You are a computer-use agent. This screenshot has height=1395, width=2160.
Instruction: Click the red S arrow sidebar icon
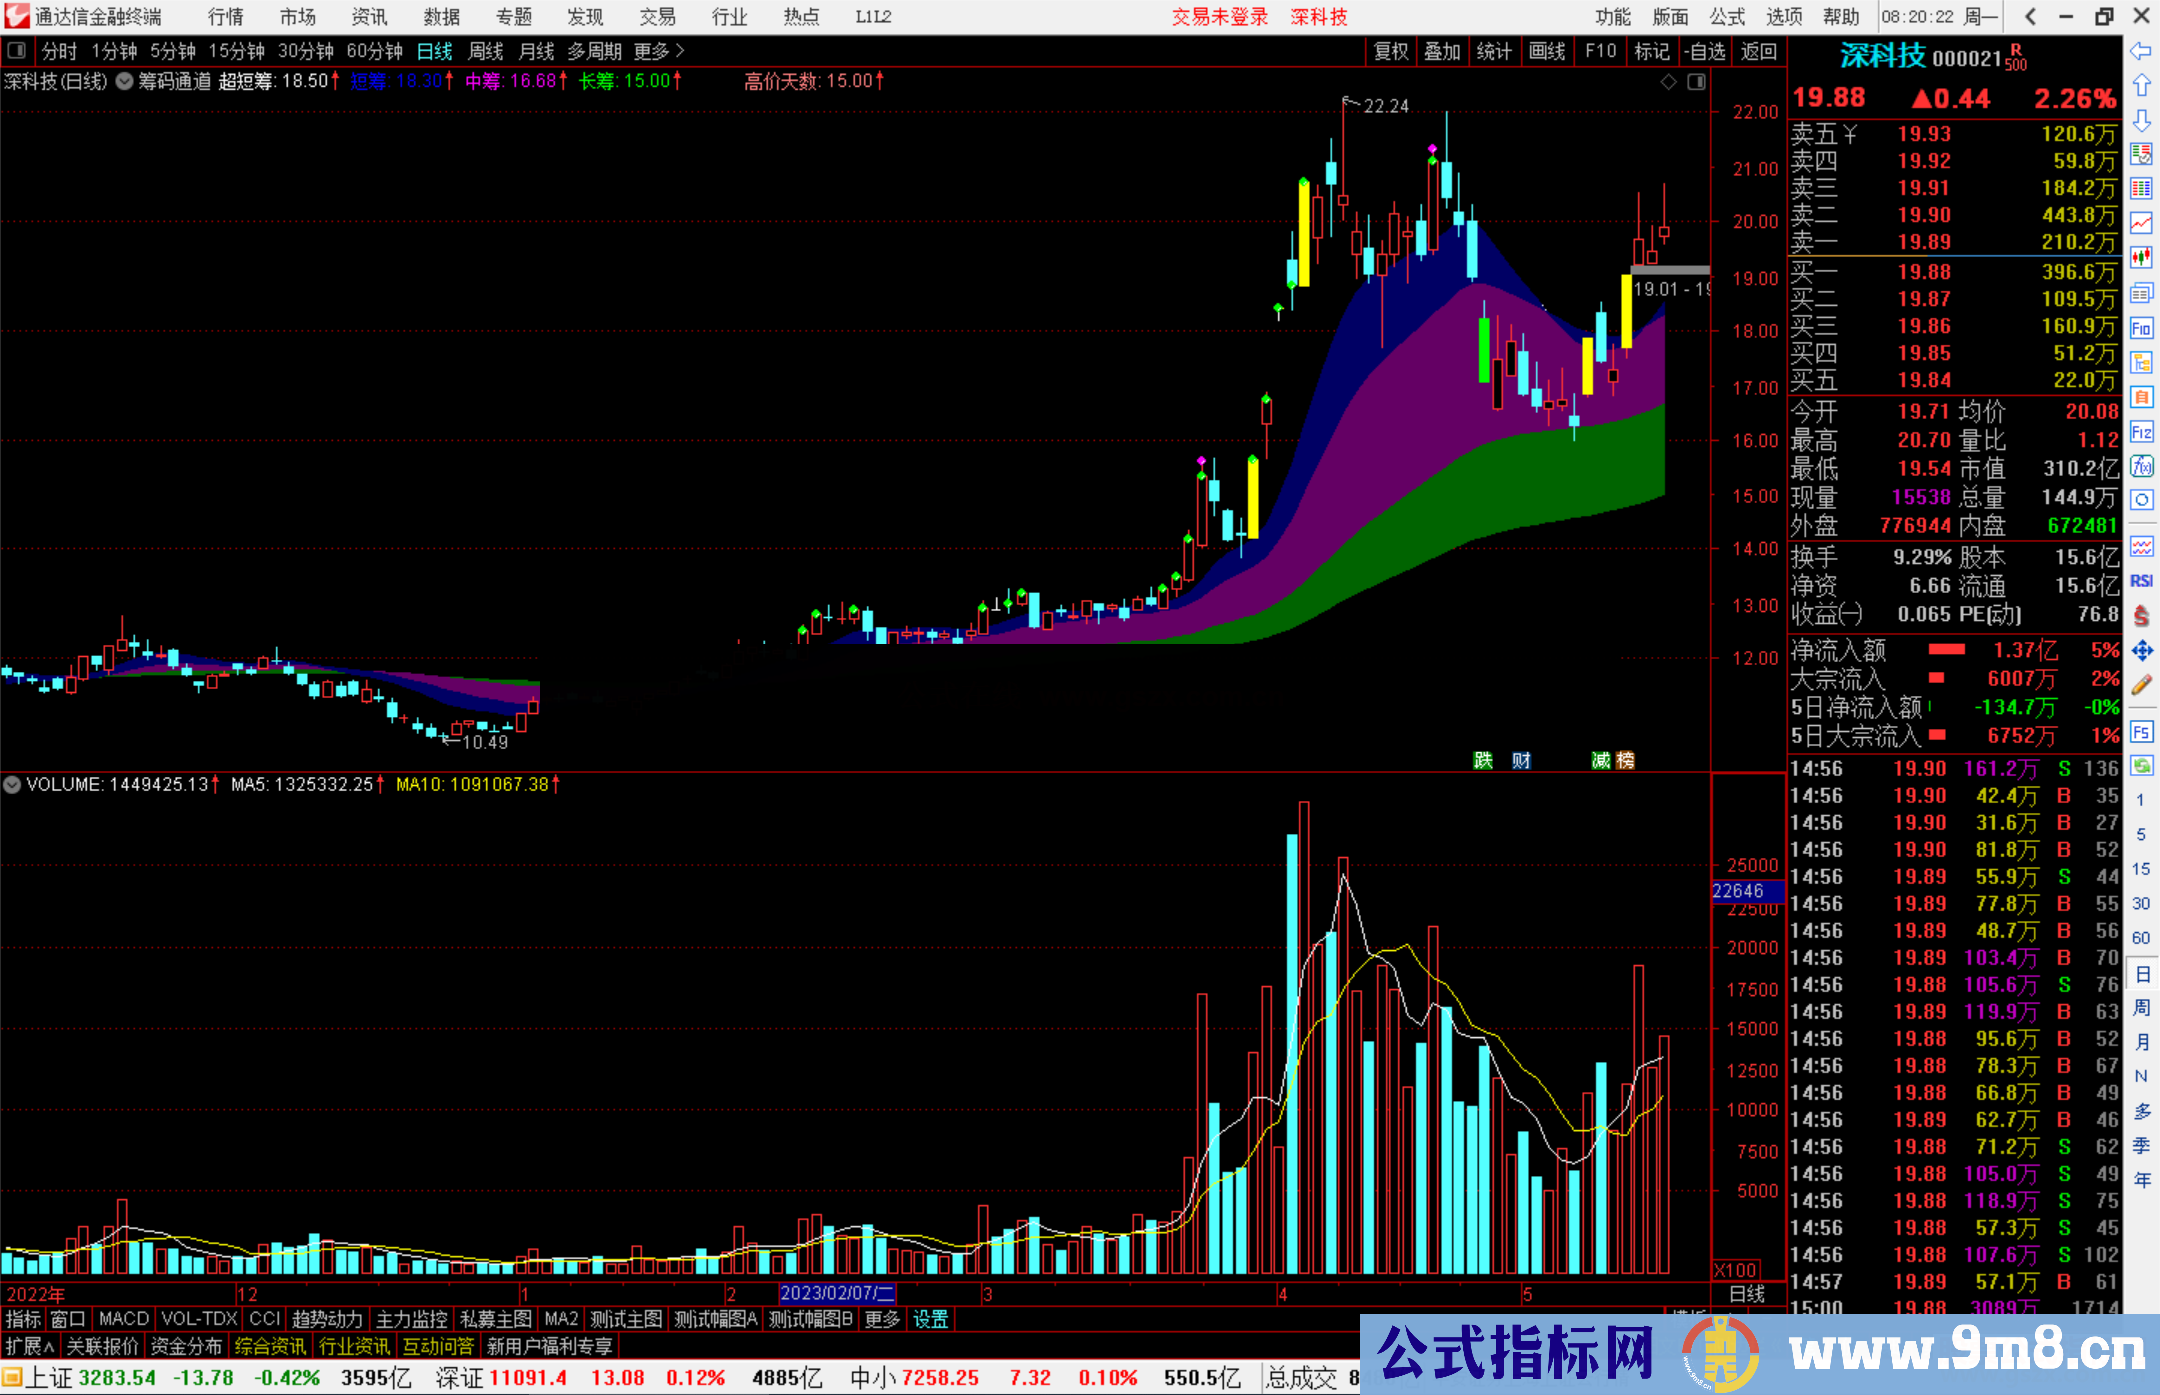click(2141, 616)
